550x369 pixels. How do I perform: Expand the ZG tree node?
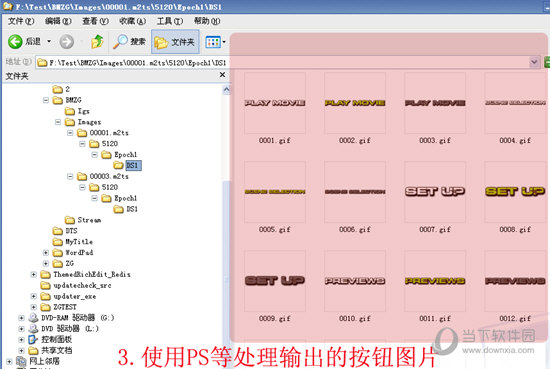(x=46, y=263)
